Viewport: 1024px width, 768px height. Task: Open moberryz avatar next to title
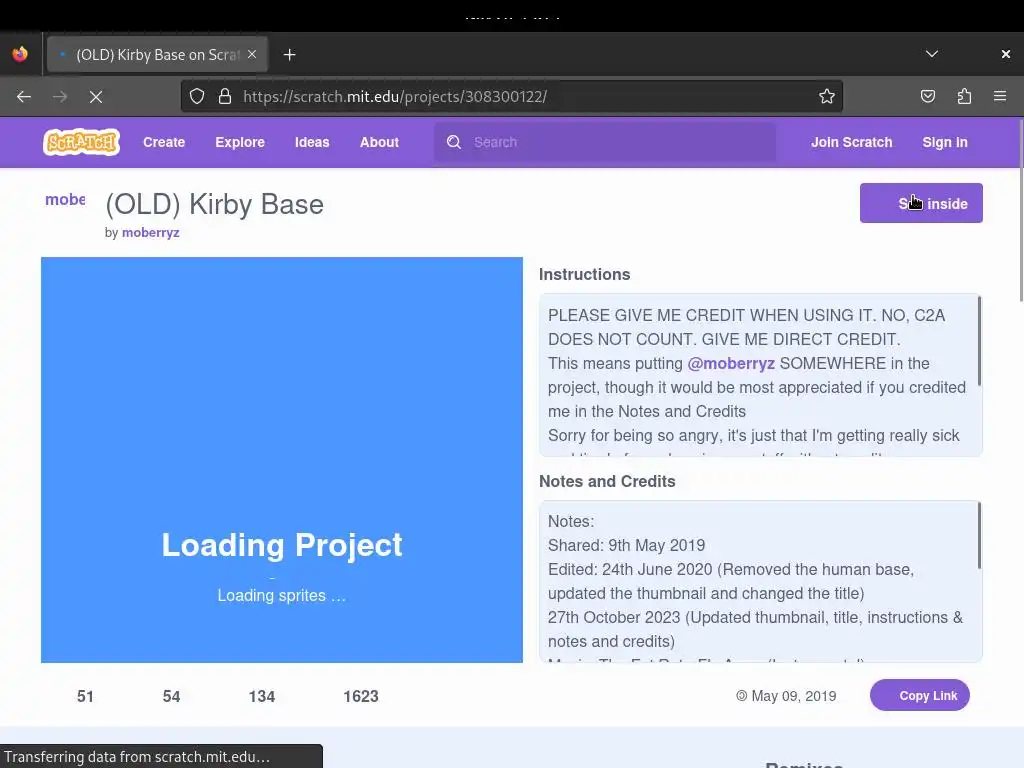(65, 200)
